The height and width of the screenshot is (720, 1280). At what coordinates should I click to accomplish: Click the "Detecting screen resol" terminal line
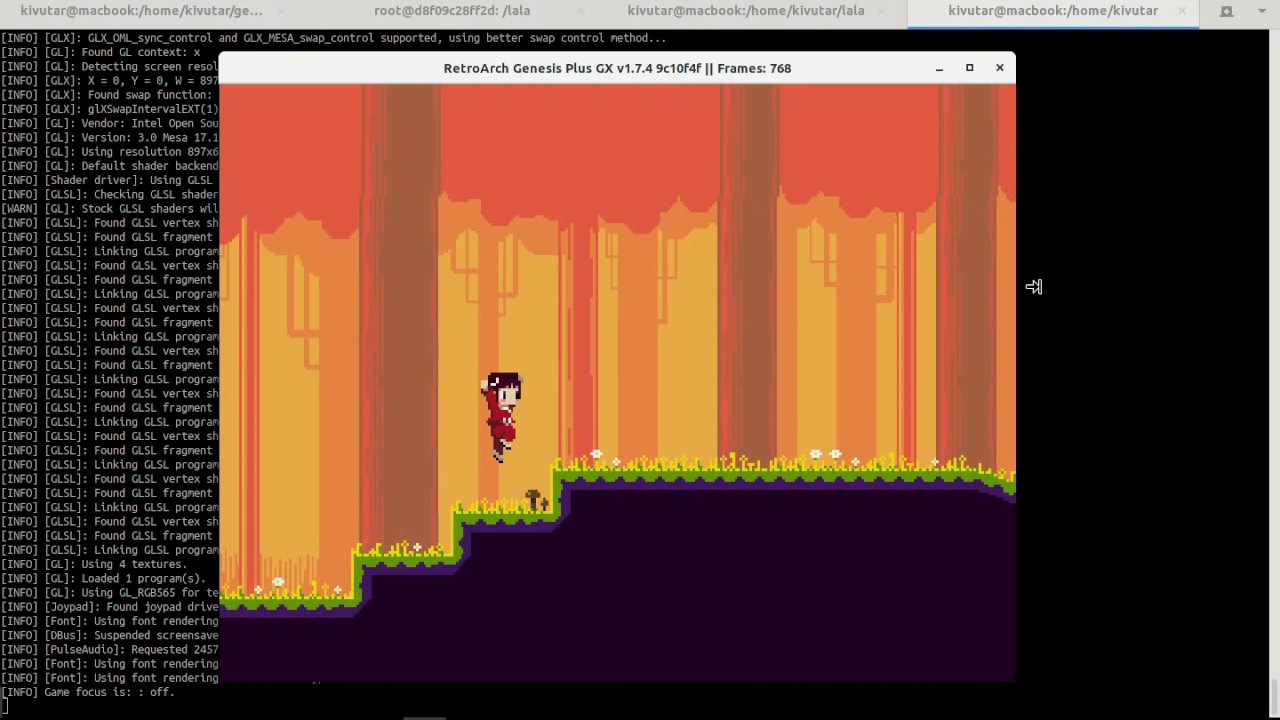pos(109,67)
